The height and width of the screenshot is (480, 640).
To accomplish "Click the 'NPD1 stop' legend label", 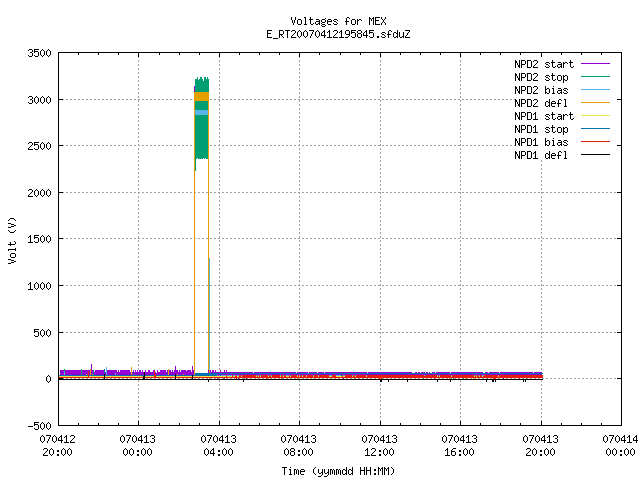I will click(x=541, y=129).
